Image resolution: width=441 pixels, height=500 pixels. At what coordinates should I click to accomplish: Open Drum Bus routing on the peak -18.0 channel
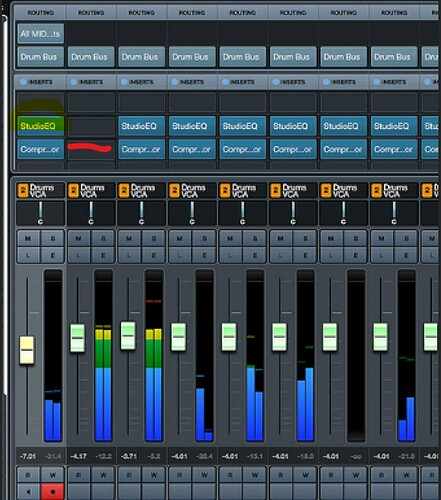[293, 57]
